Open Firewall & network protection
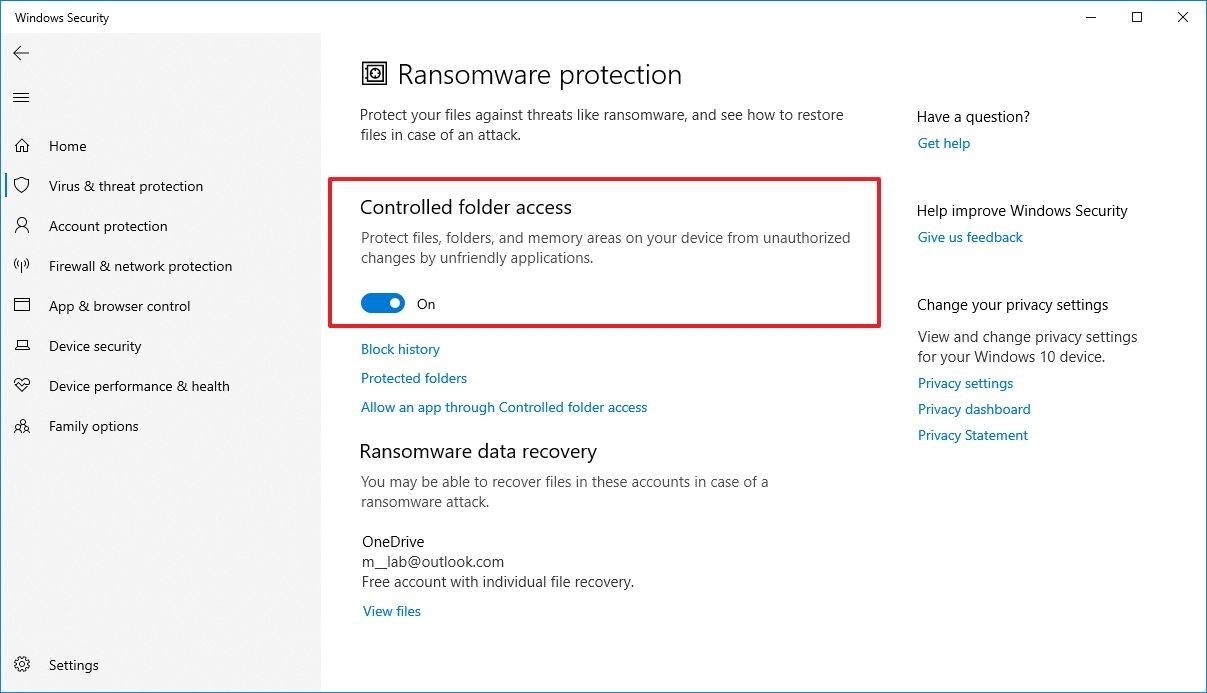Viewport: 1207px width, 693px height. pos(140,266)
